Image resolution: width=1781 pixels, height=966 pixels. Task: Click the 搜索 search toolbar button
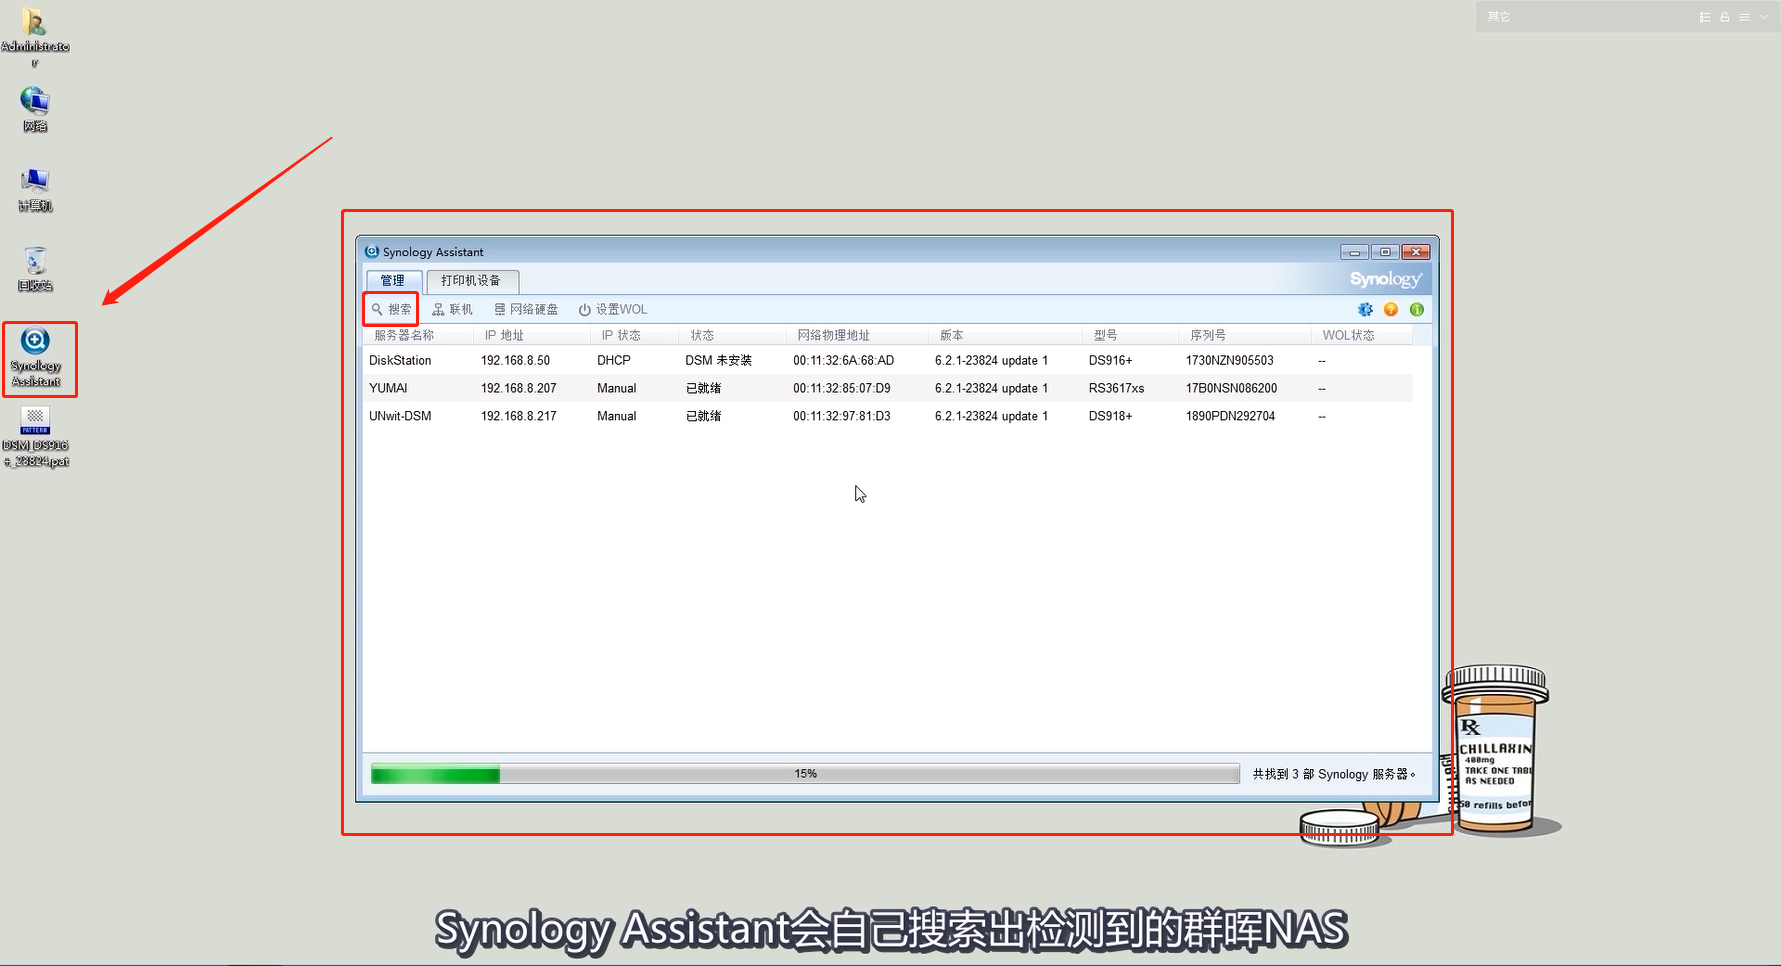click(x=391, y=309)
